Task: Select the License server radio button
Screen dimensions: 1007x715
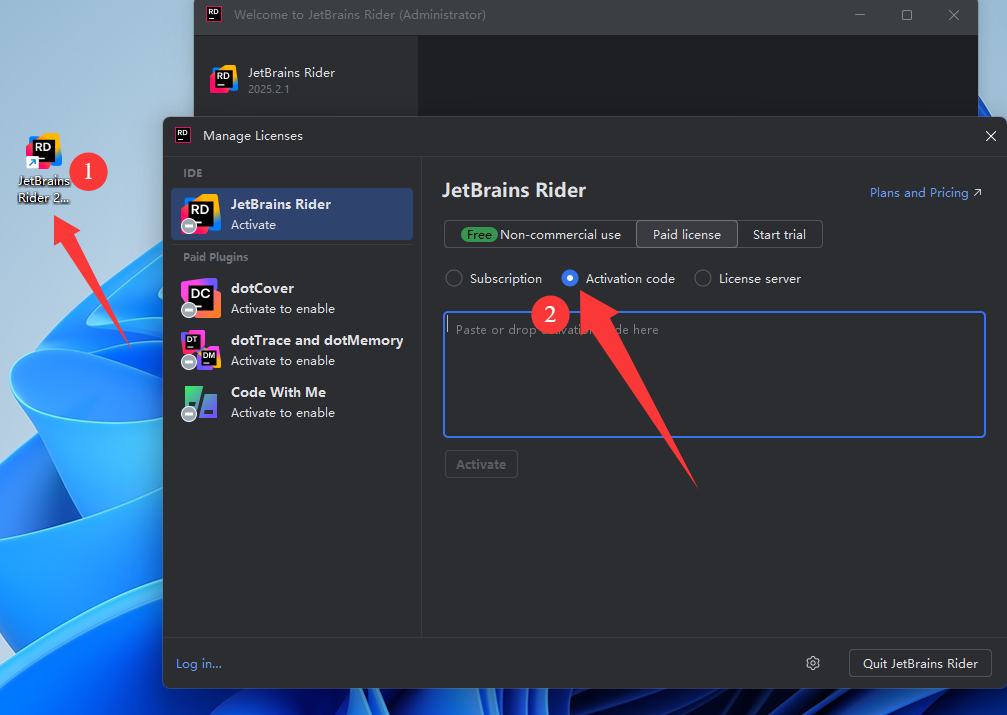Action: click(x=703, y=278)
